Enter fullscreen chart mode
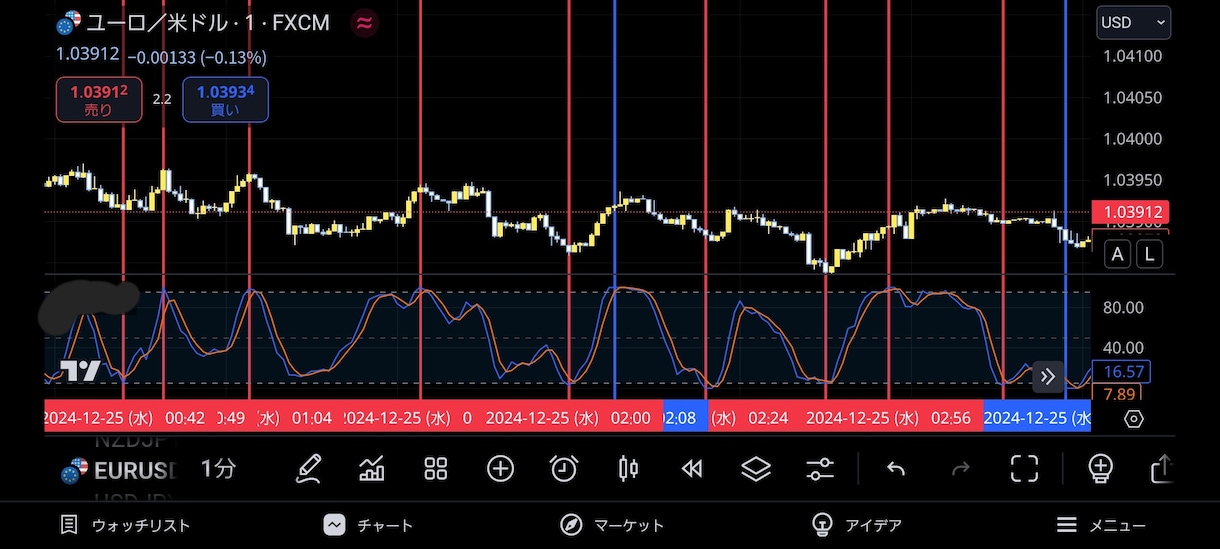1220x549 pixels. (x=1024, y=468)
